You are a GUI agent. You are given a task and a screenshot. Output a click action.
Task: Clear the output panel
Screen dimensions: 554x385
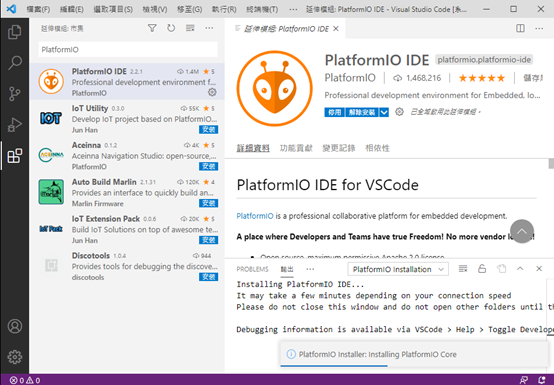pos(463,269)
